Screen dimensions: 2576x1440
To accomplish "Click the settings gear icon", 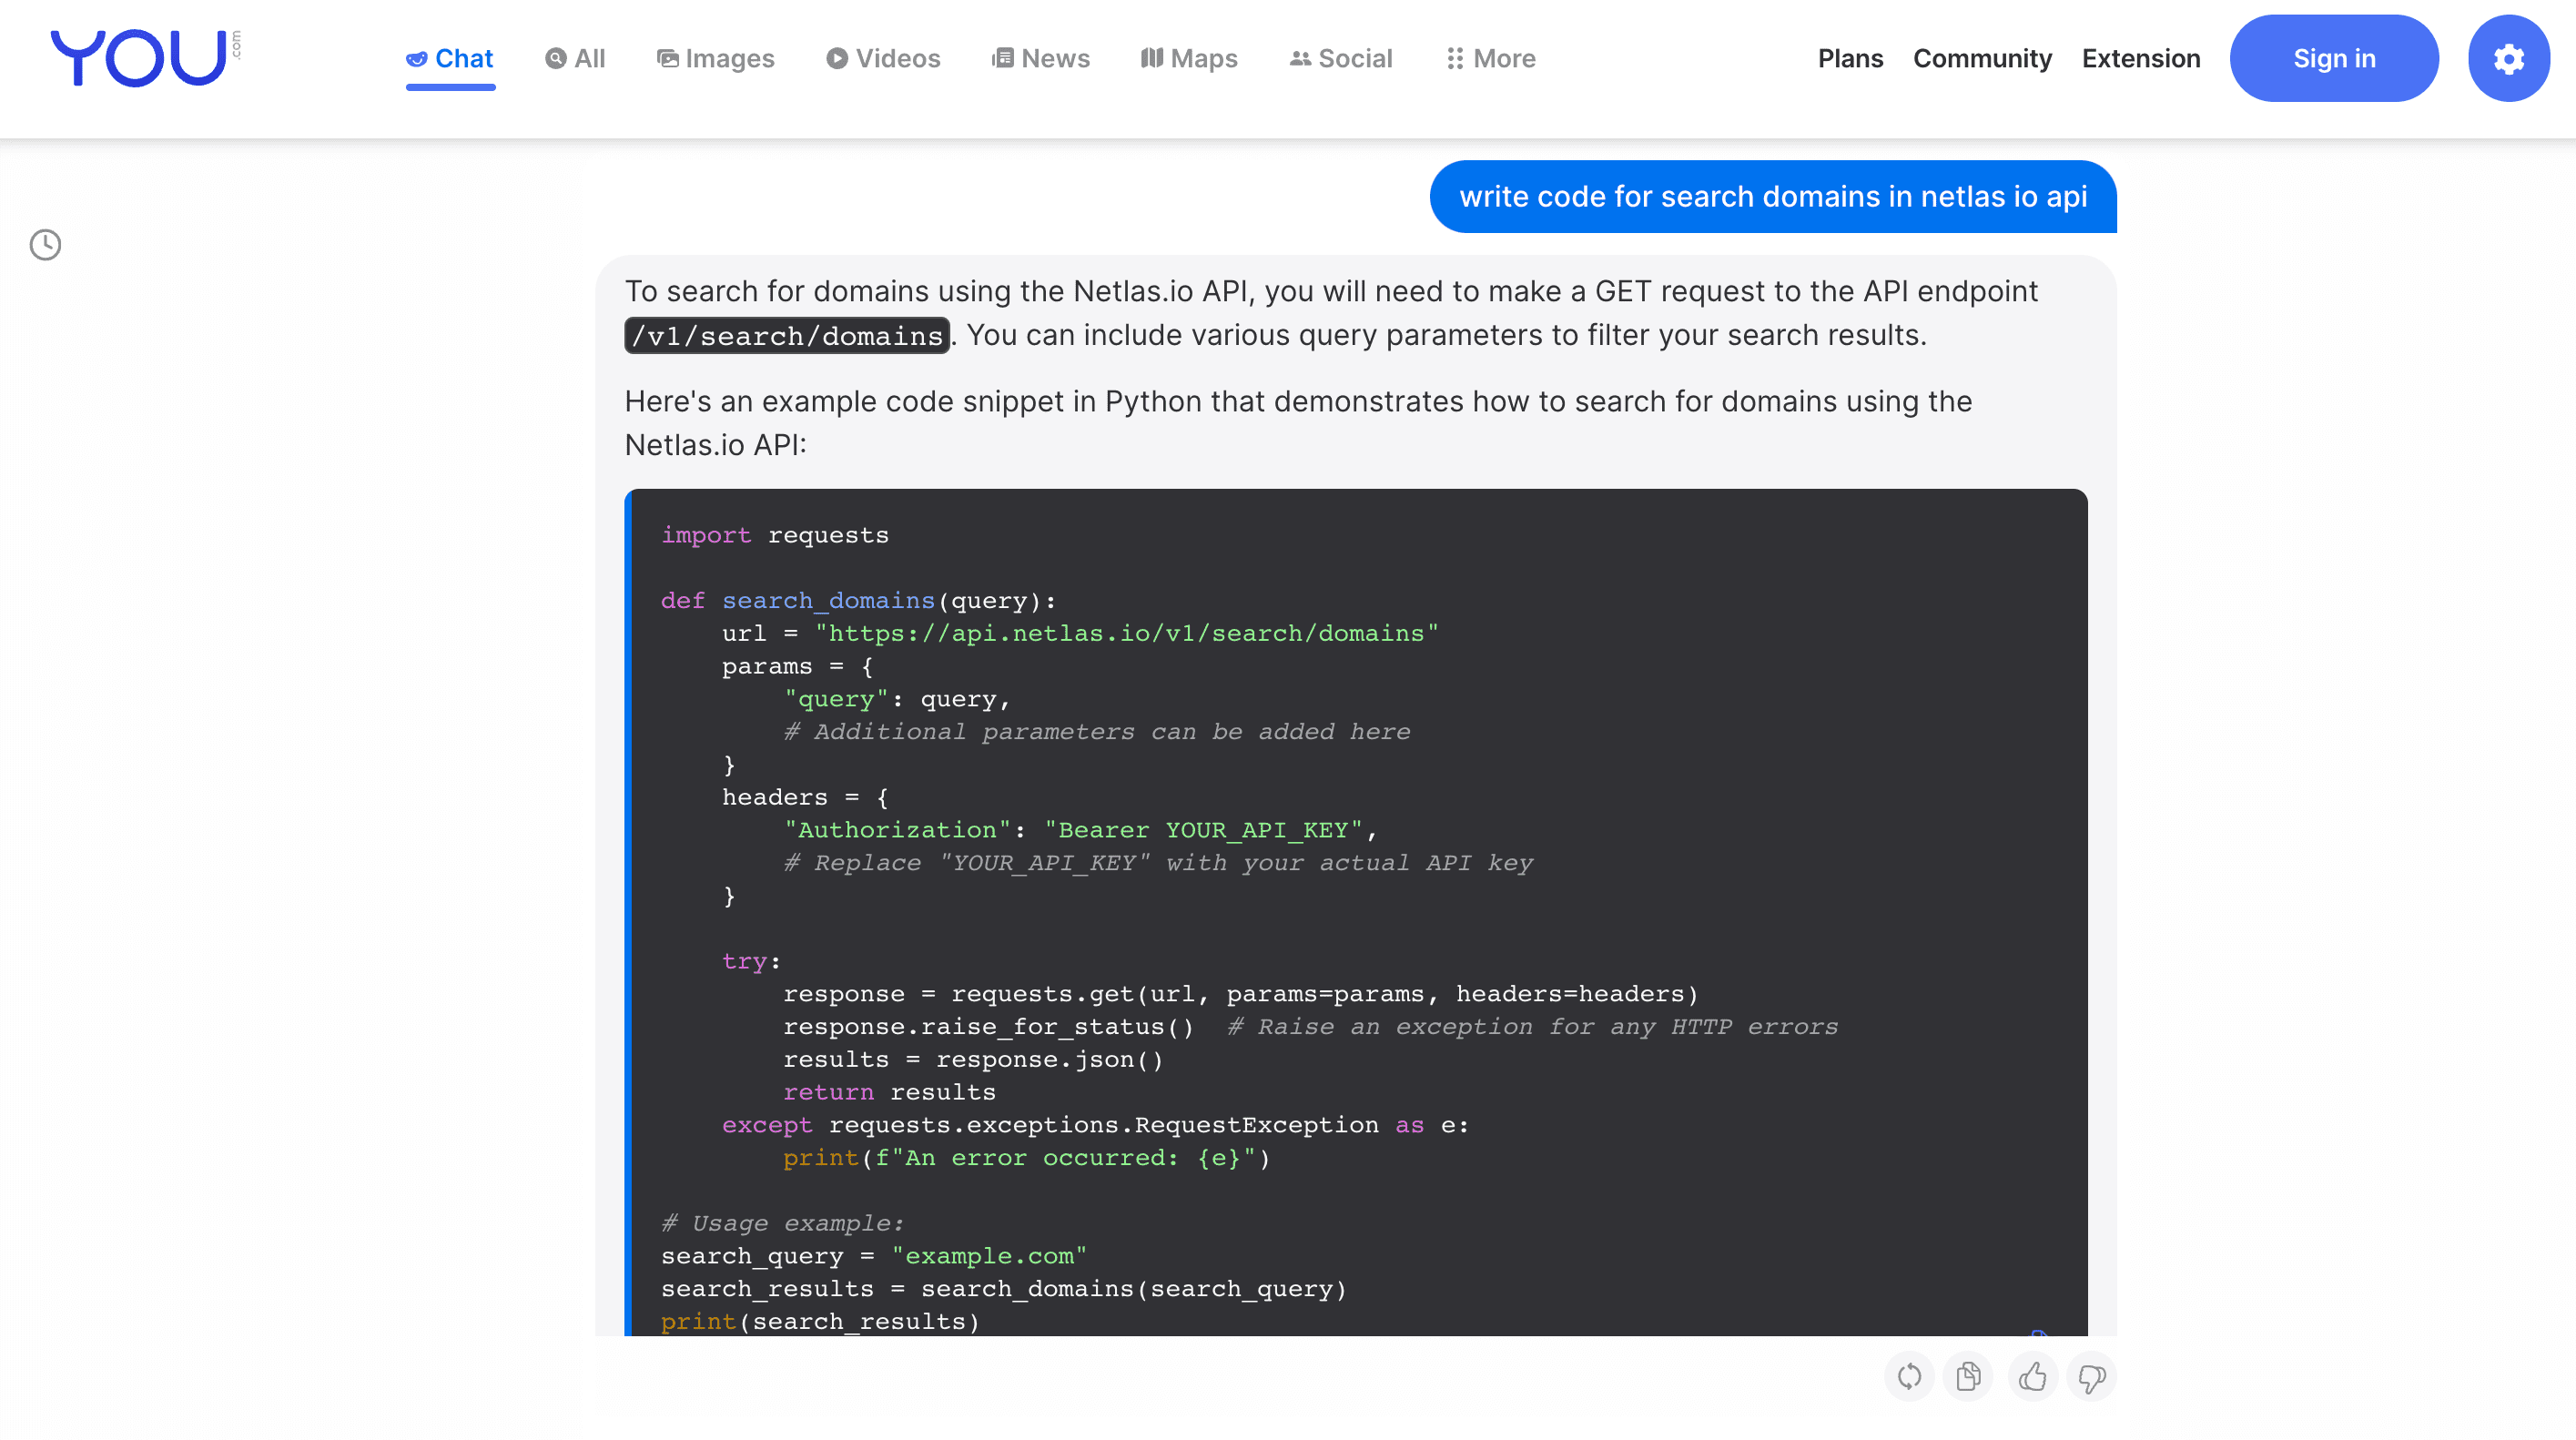I will coord(2509,58).
